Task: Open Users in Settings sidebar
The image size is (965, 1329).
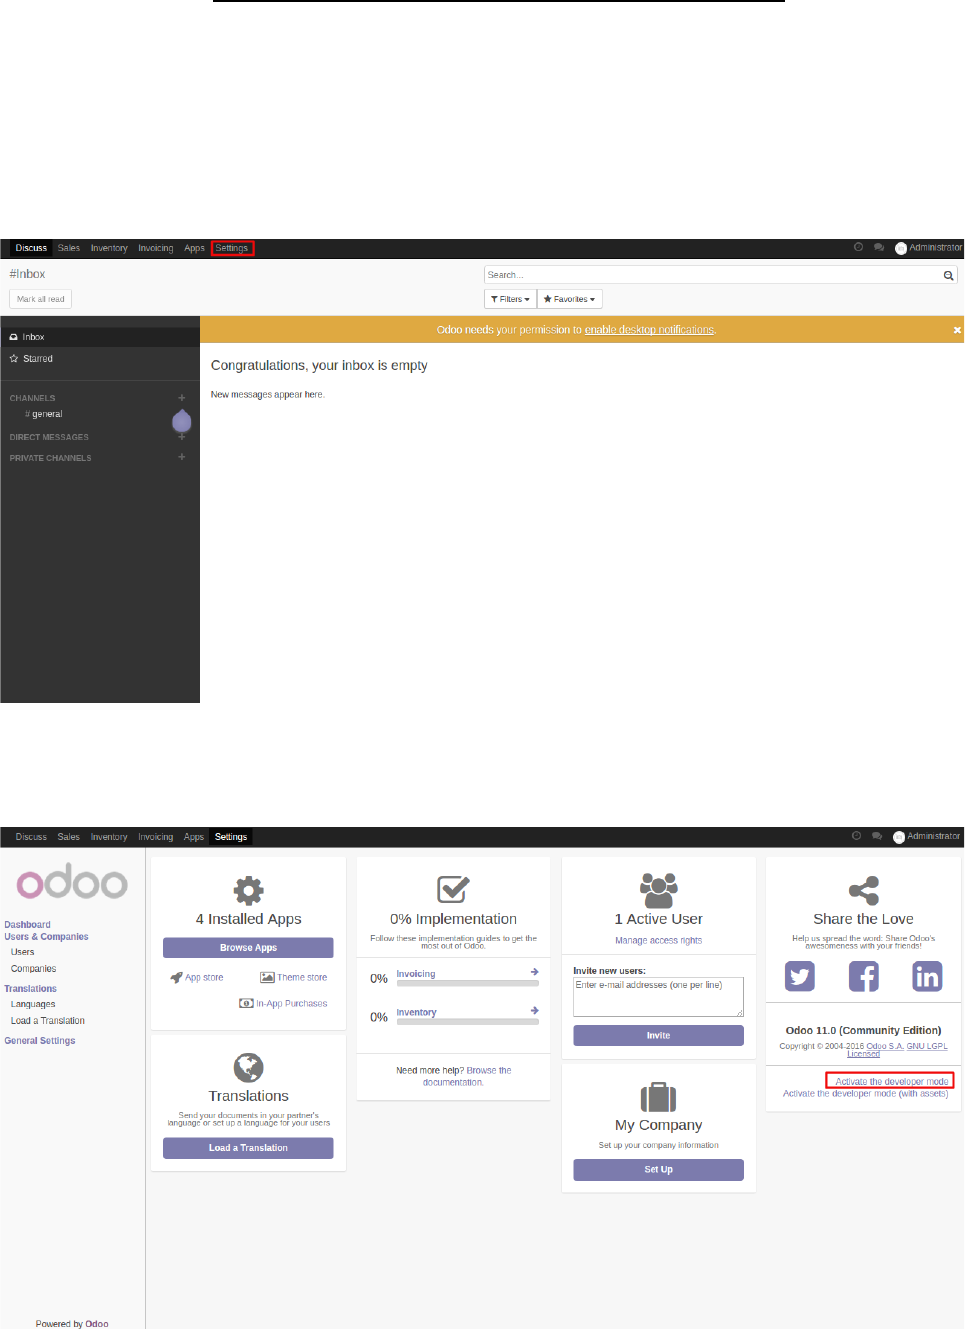Action: coord(22,952)
